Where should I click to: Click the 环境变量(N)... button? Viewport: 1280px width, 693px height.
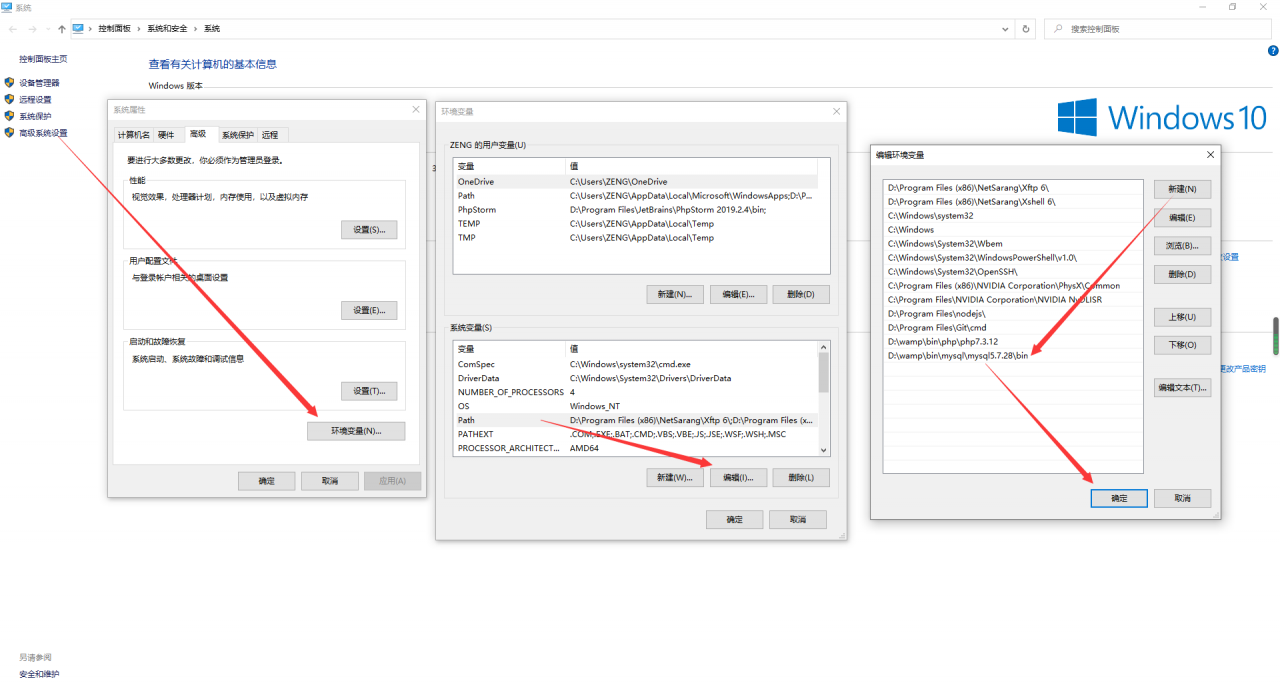[x=356, y=431]
